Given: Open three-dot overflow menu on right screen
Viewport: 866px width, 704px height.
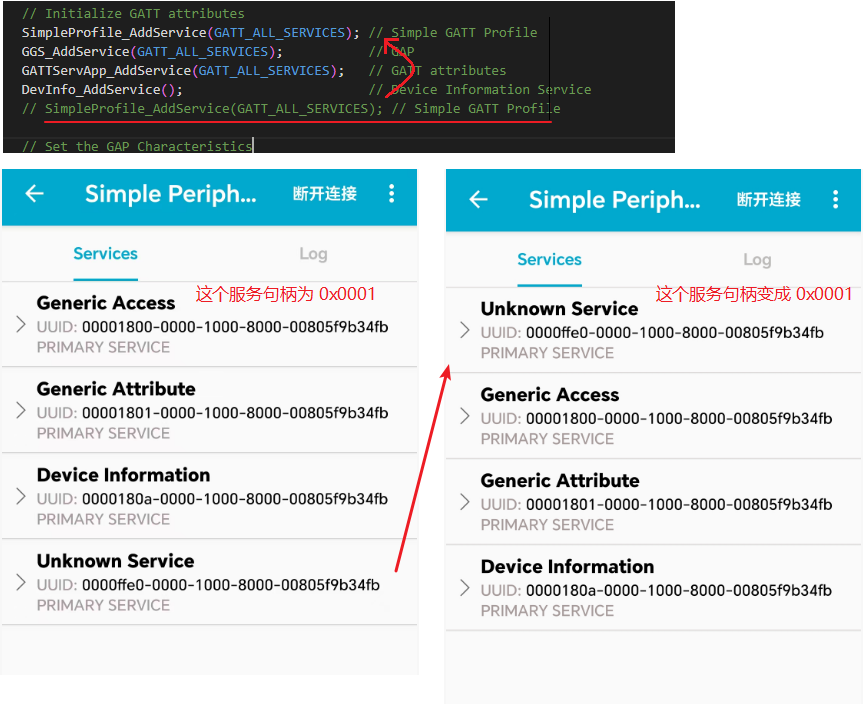Looking at the screenshot, I should click(x=835, y=200).
